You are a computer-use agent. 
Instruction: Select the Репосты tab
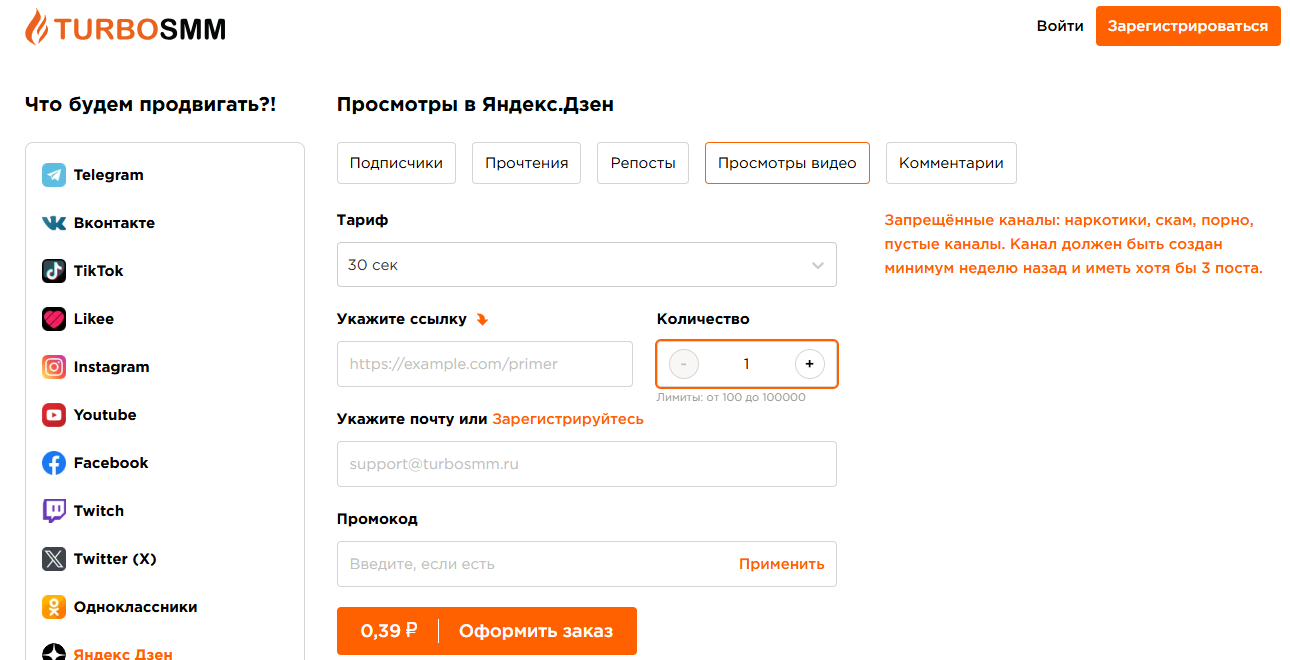coord(643,163)
